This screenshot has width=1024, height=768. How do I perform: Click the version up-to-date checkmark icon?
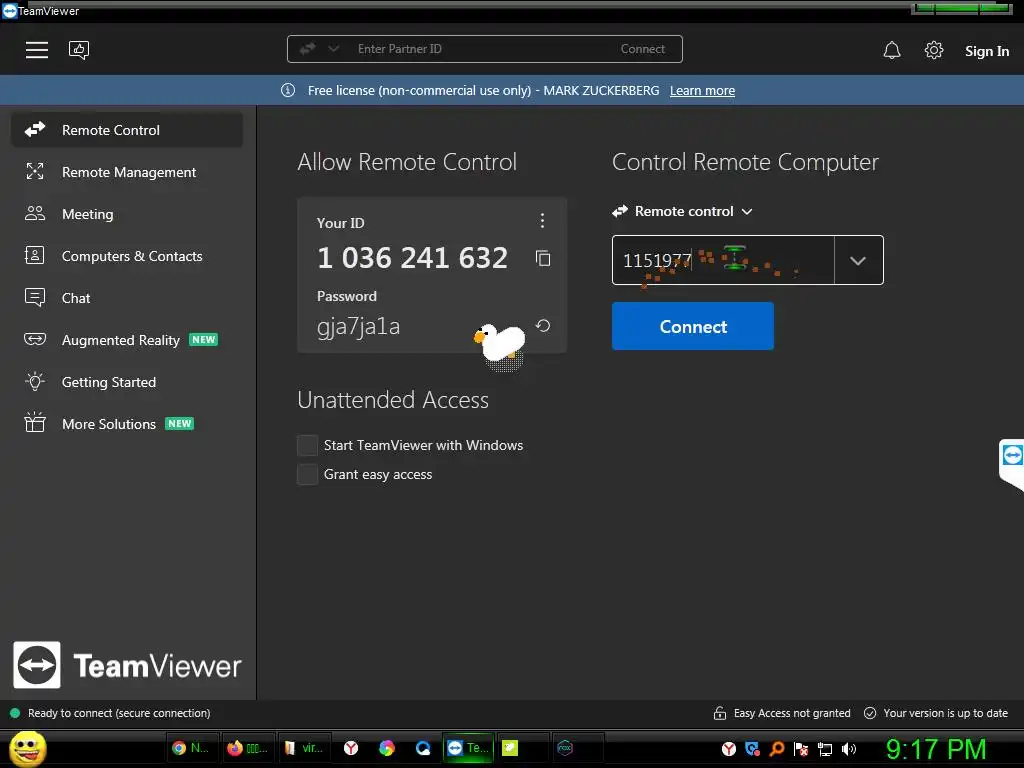coord(870,713)
